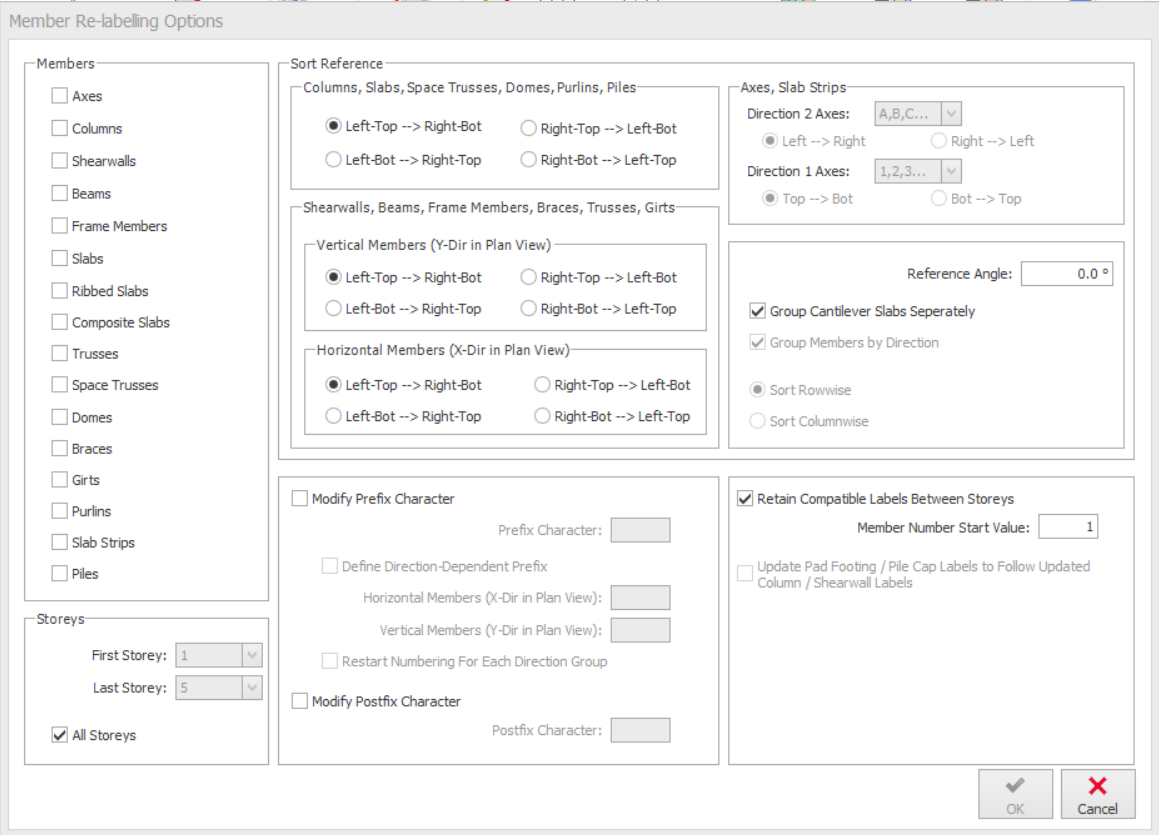The height and width of the screenshot is (835, 1159).
Task: Check the Beams member checkbox
Action: [x=60, y=194]
